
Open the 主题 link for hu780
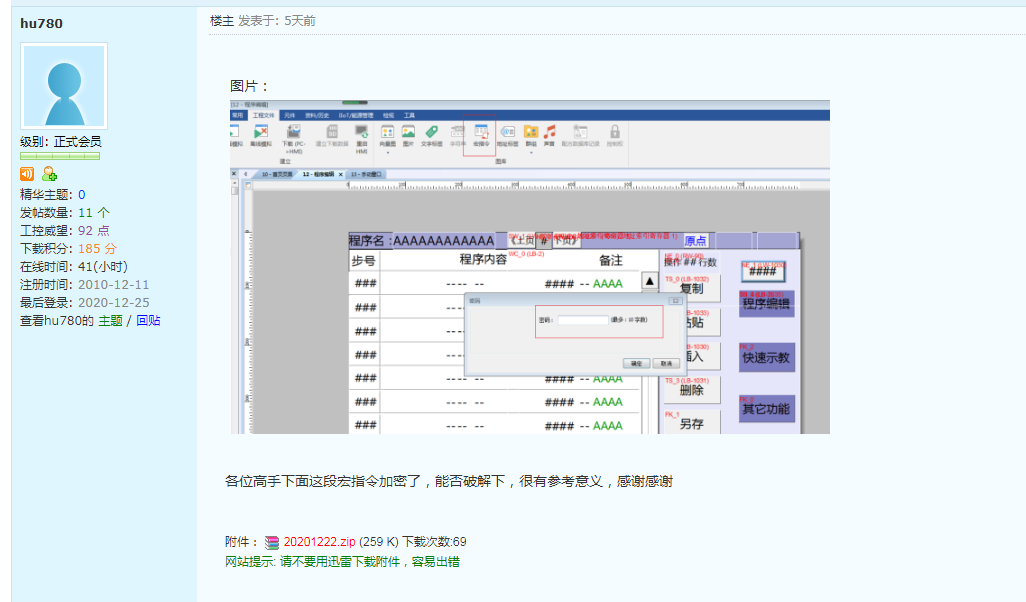click(110, 321)
